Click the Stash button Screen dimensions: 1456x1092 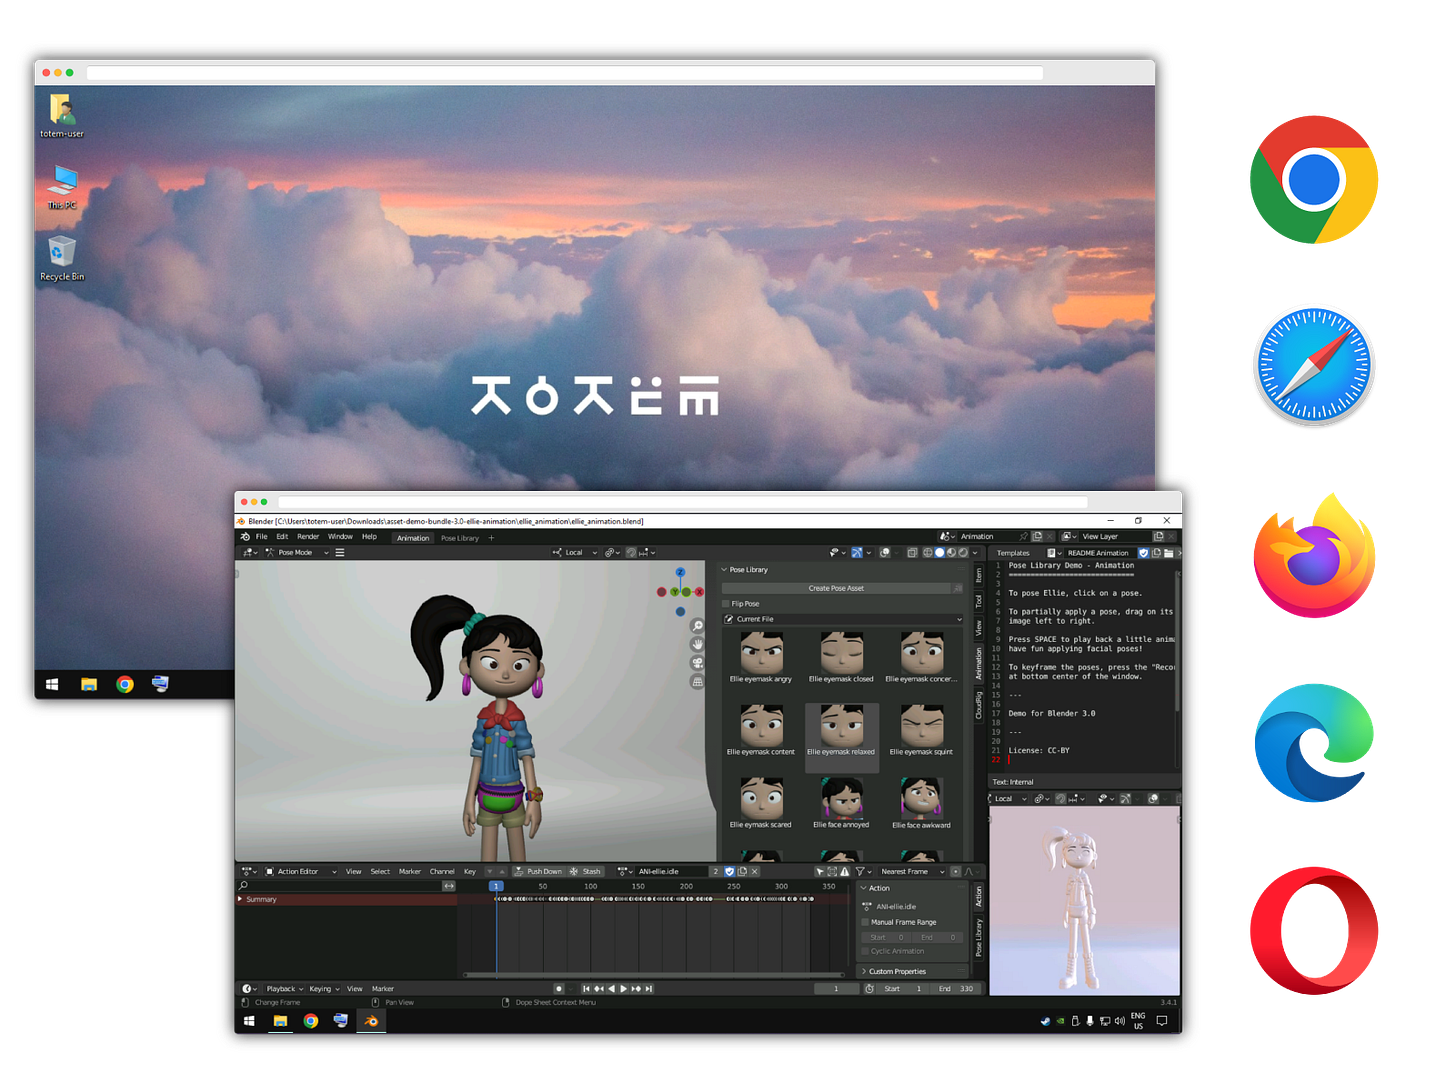pyautogui.click(x=586, y=871)
